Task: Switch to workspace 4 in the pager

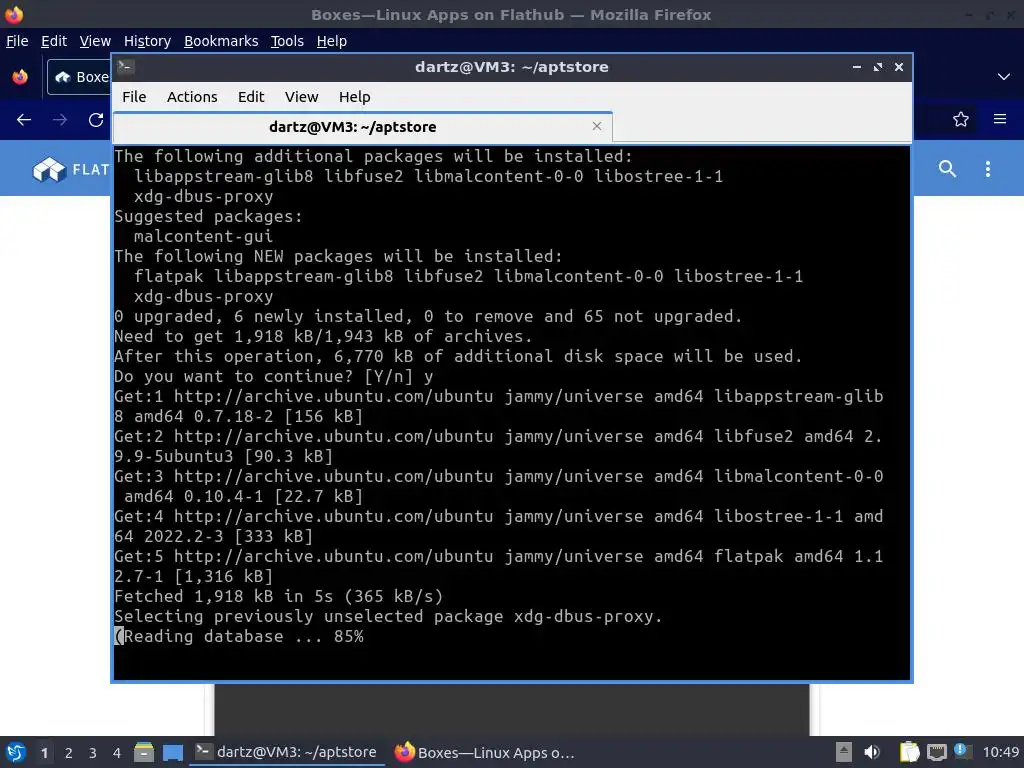Action: click(x=116, y=753)
